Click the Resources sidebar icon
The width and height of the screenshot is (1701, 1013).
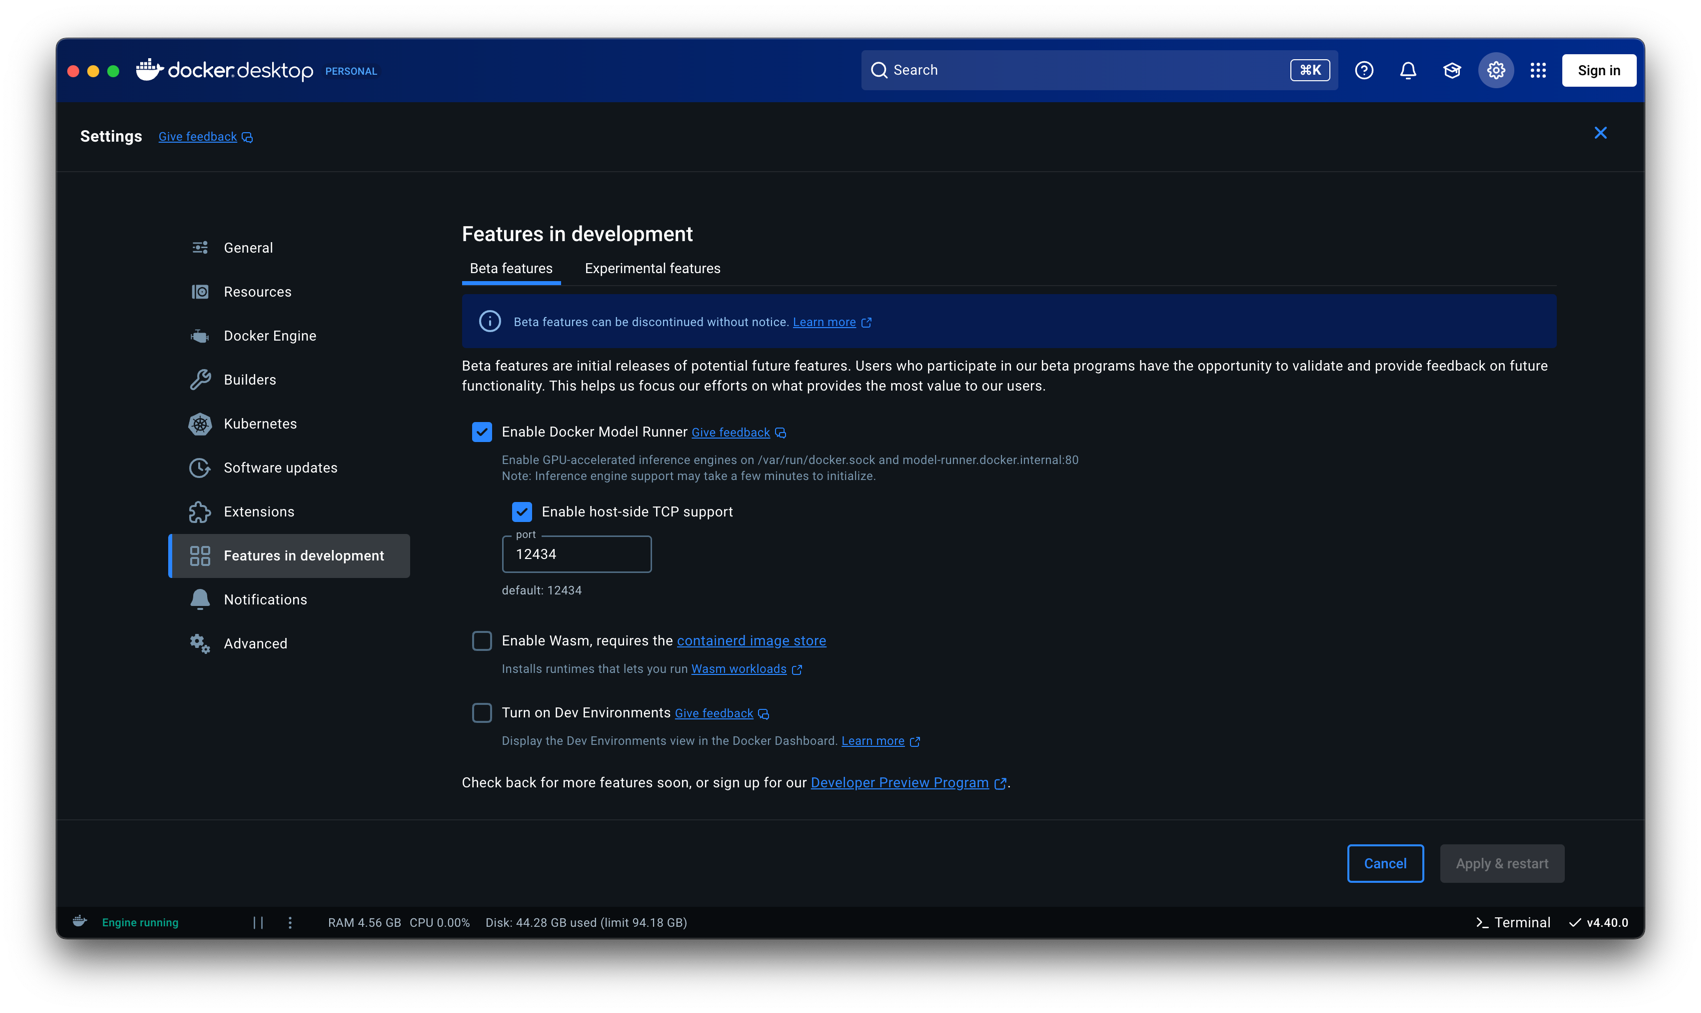coord(200,292)
